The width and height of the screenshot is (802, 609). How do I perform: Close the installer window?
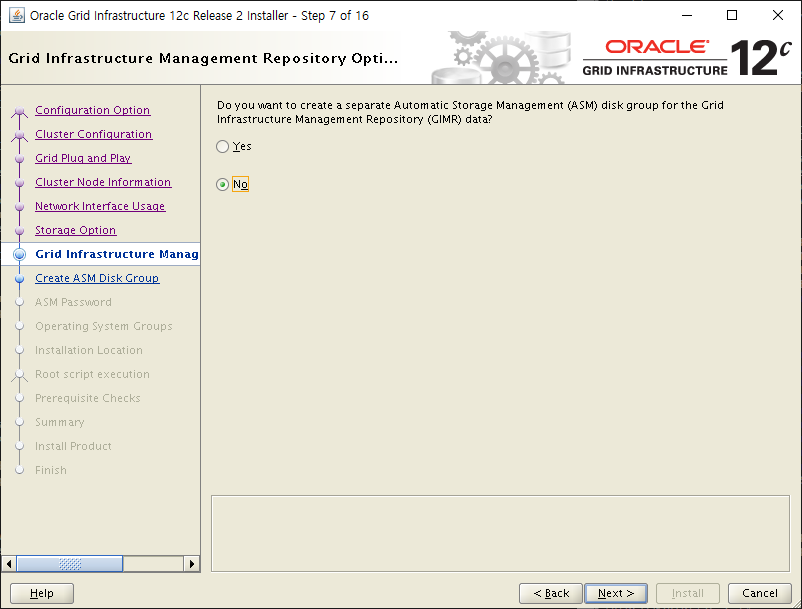[777, 15]
